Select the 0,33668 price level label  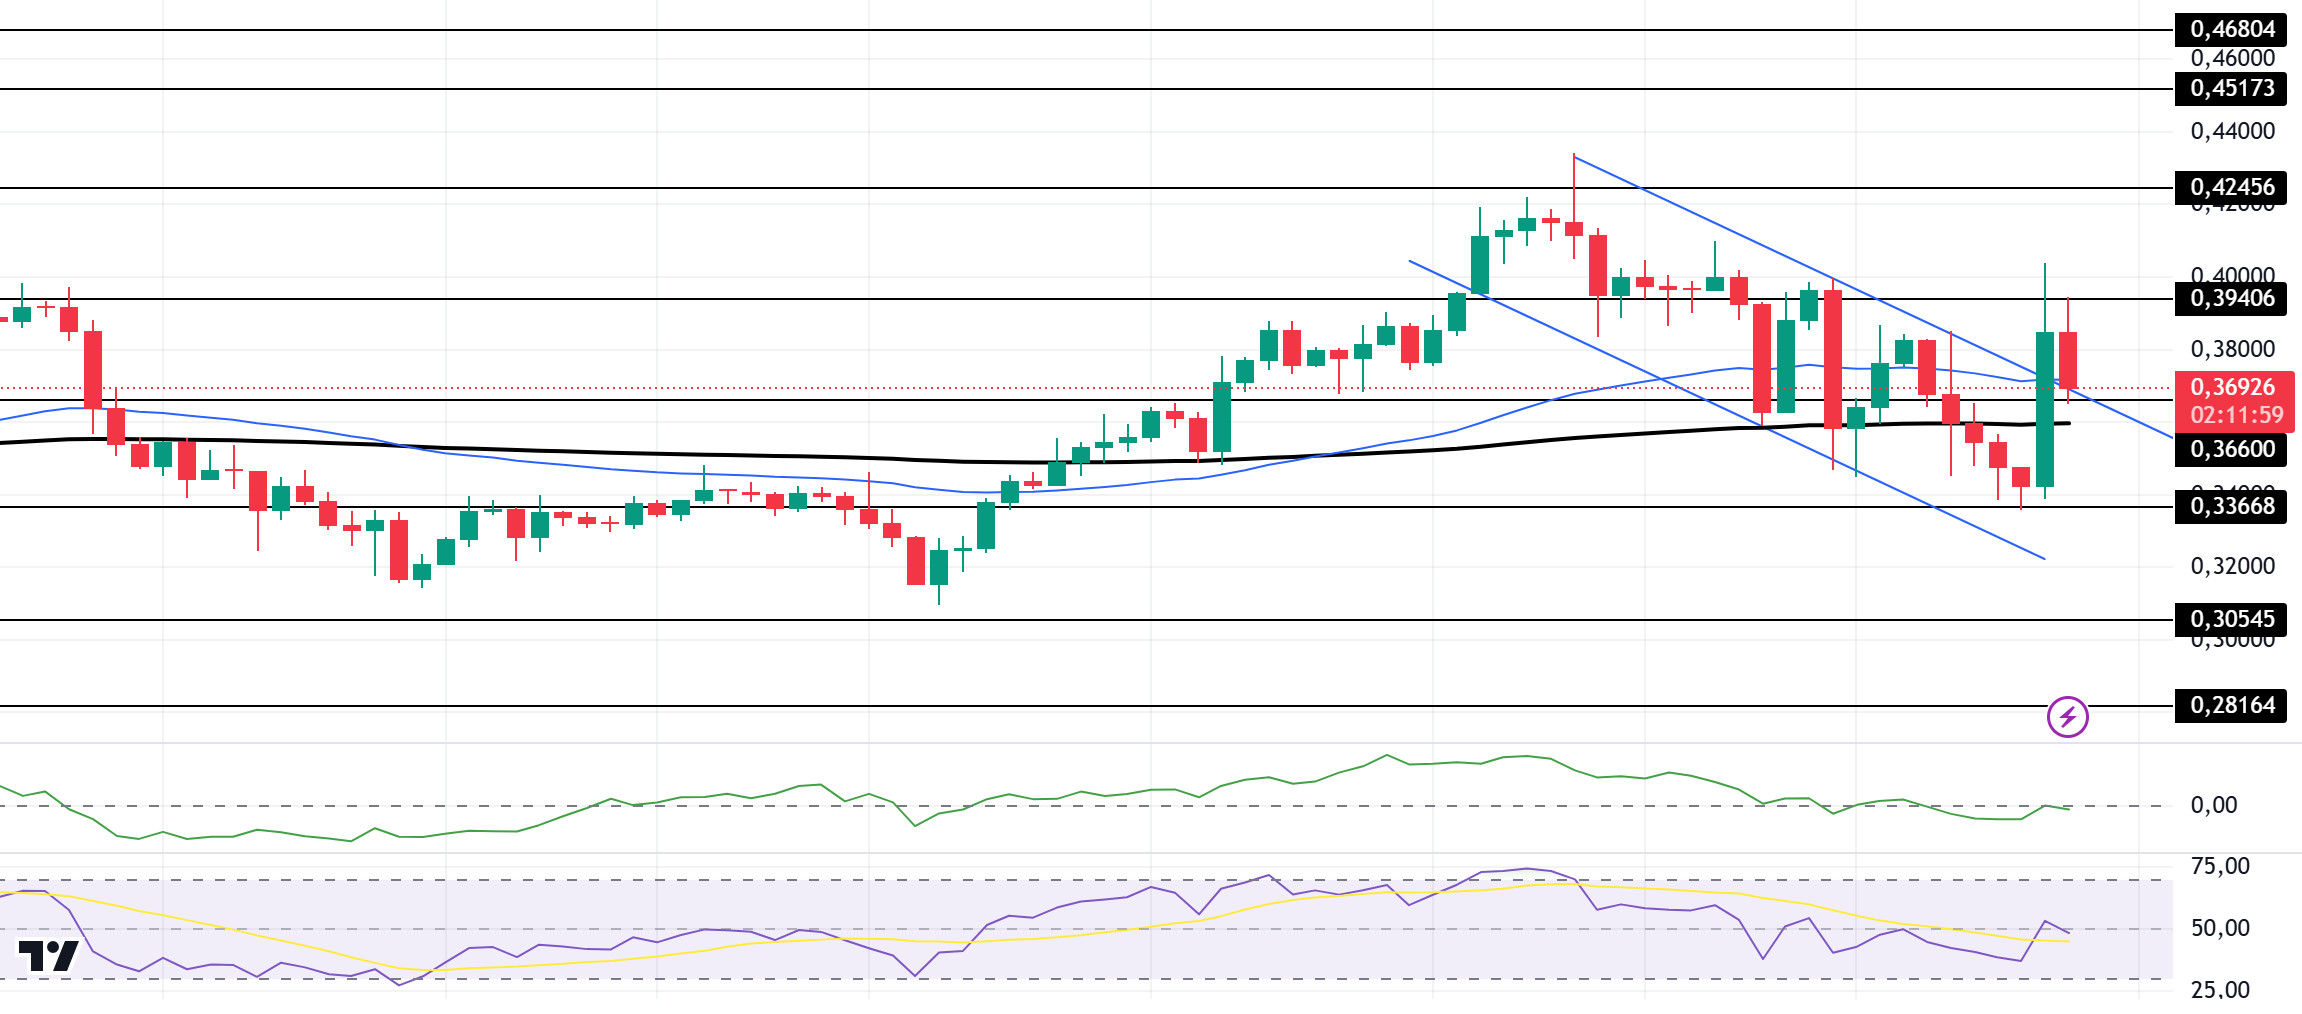tap(2231, 507)
